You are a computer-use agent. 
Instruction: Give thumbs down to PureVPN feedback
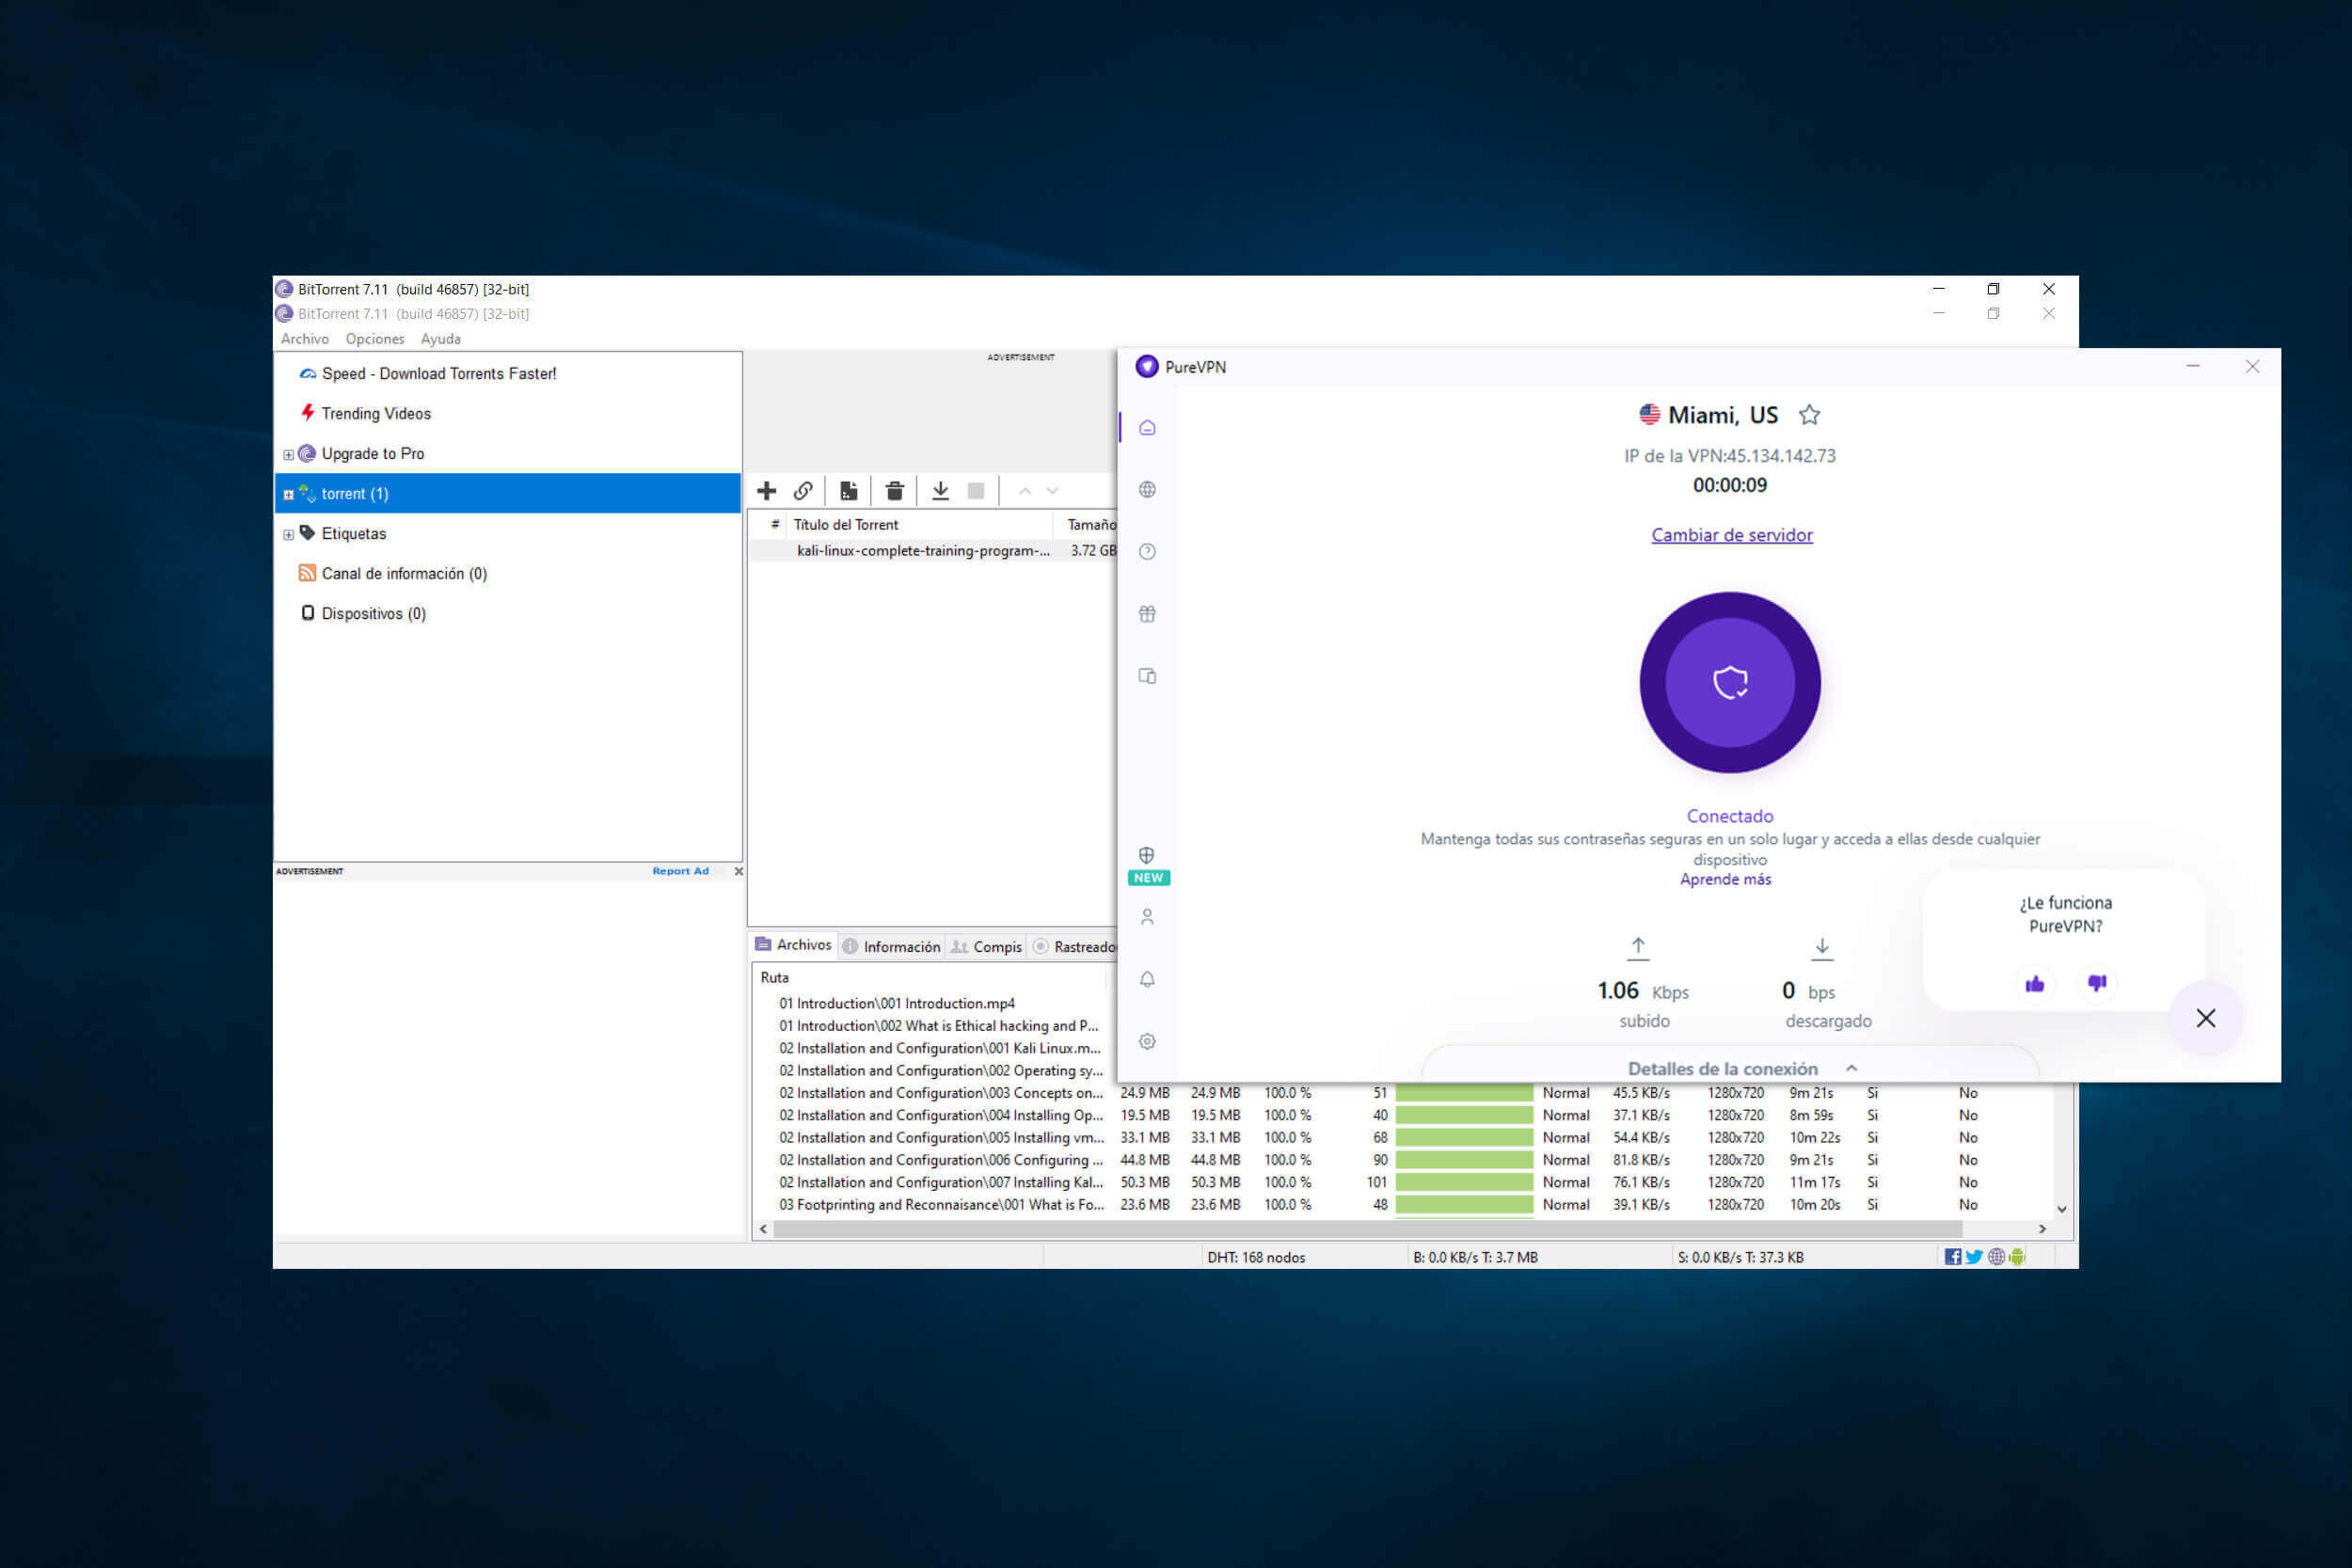tap(2097, 984)
